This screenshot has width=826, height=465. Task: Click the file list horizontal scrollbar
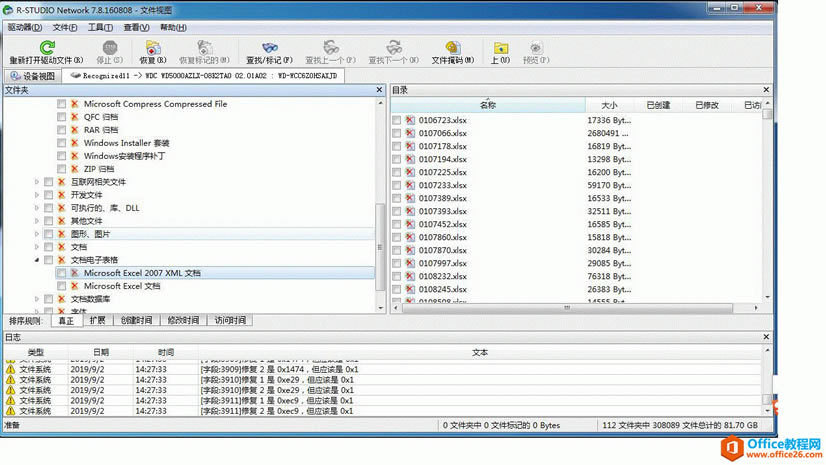pos(567,308)
